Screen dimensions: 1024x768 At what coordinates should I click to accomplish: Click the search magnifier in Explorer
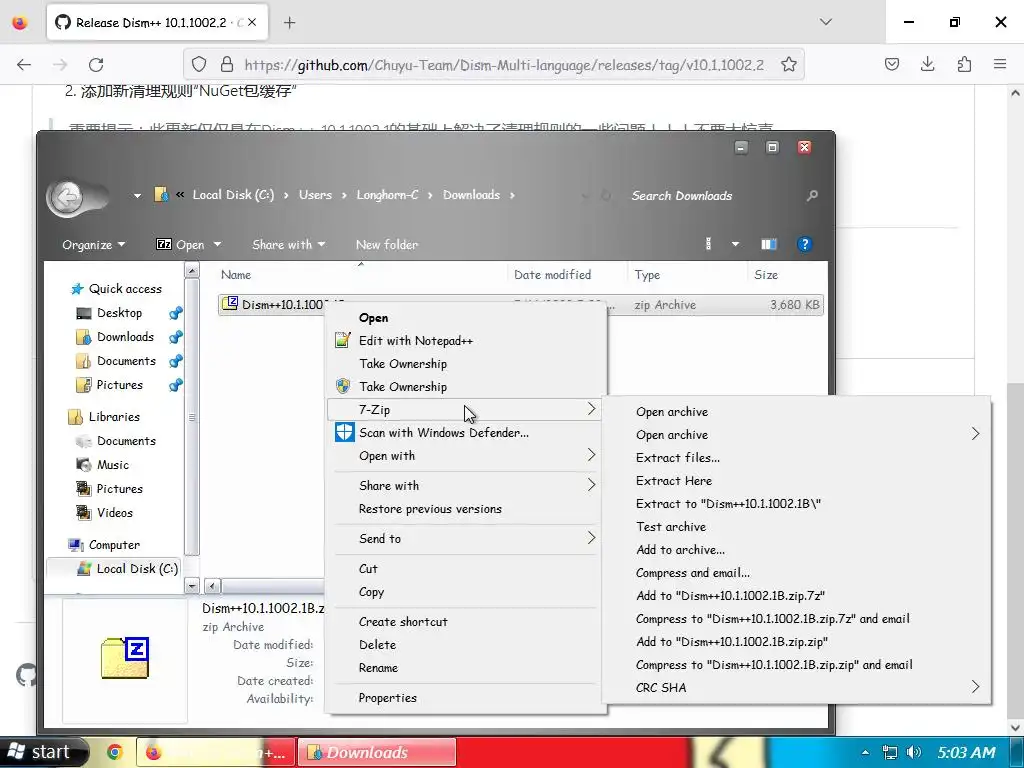pyautogui.click(x=812, y=195)
